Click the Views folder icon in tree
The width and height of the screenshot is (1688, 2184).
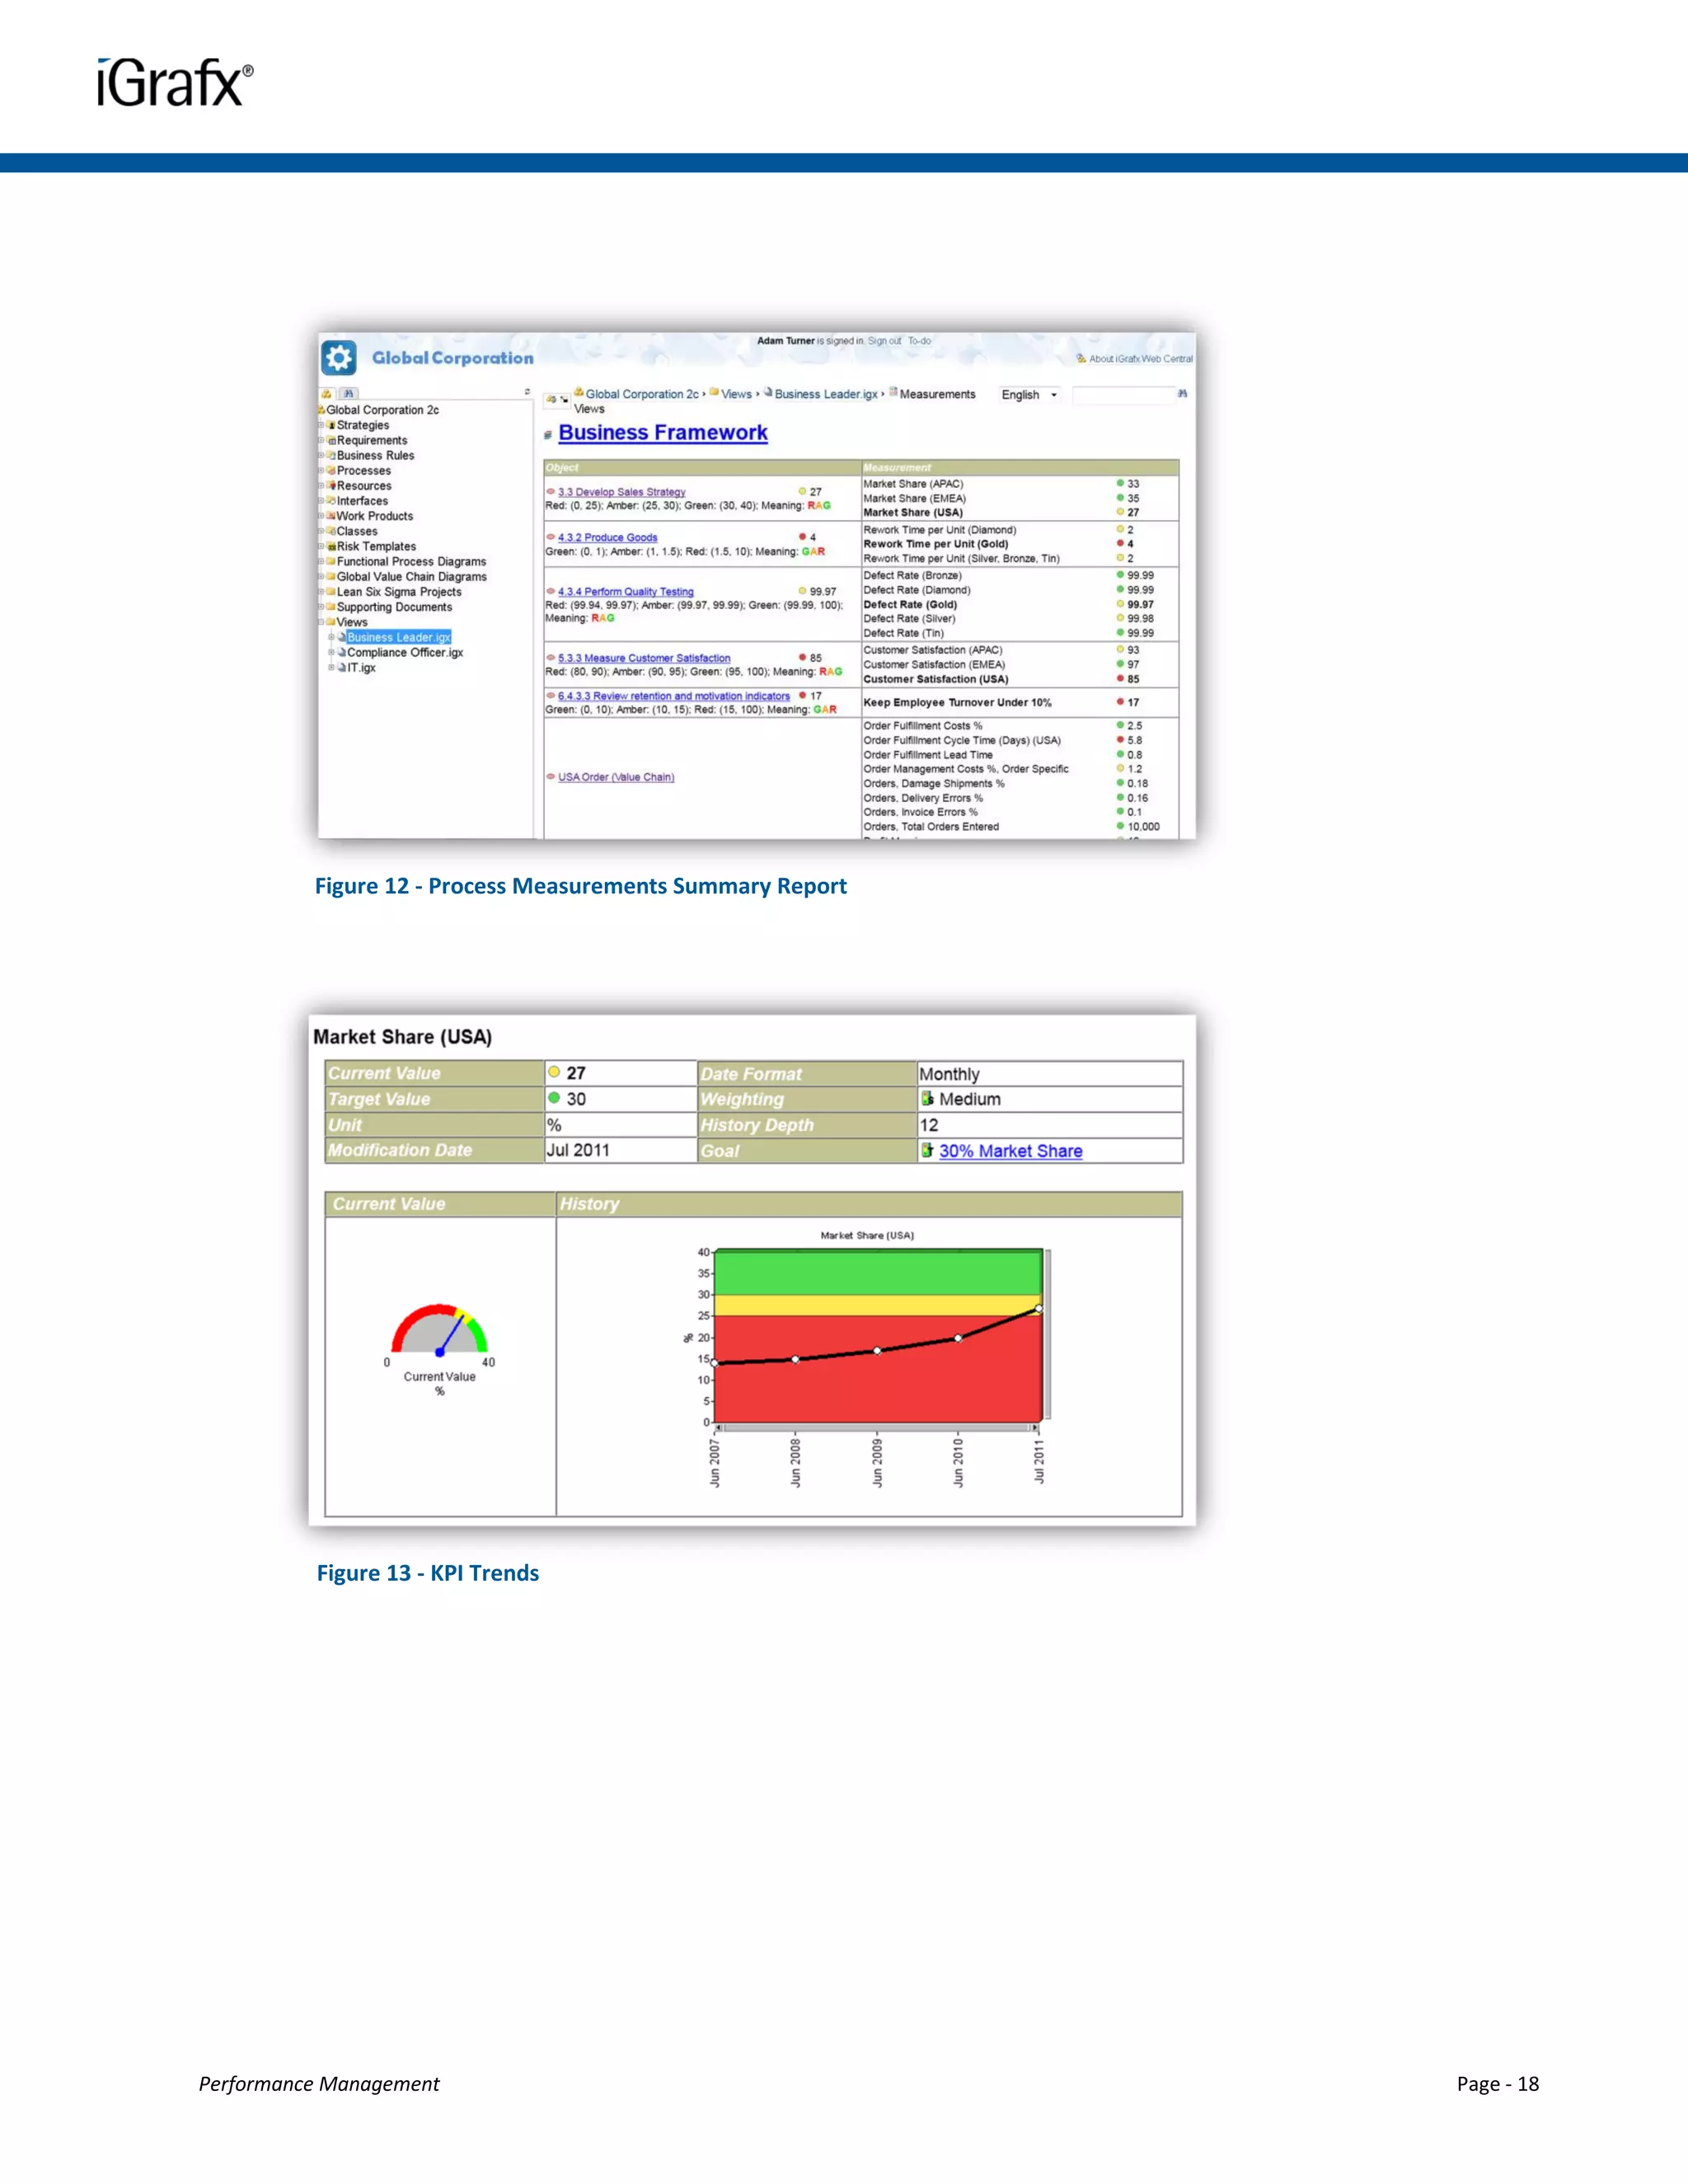(x=331, y=622)
